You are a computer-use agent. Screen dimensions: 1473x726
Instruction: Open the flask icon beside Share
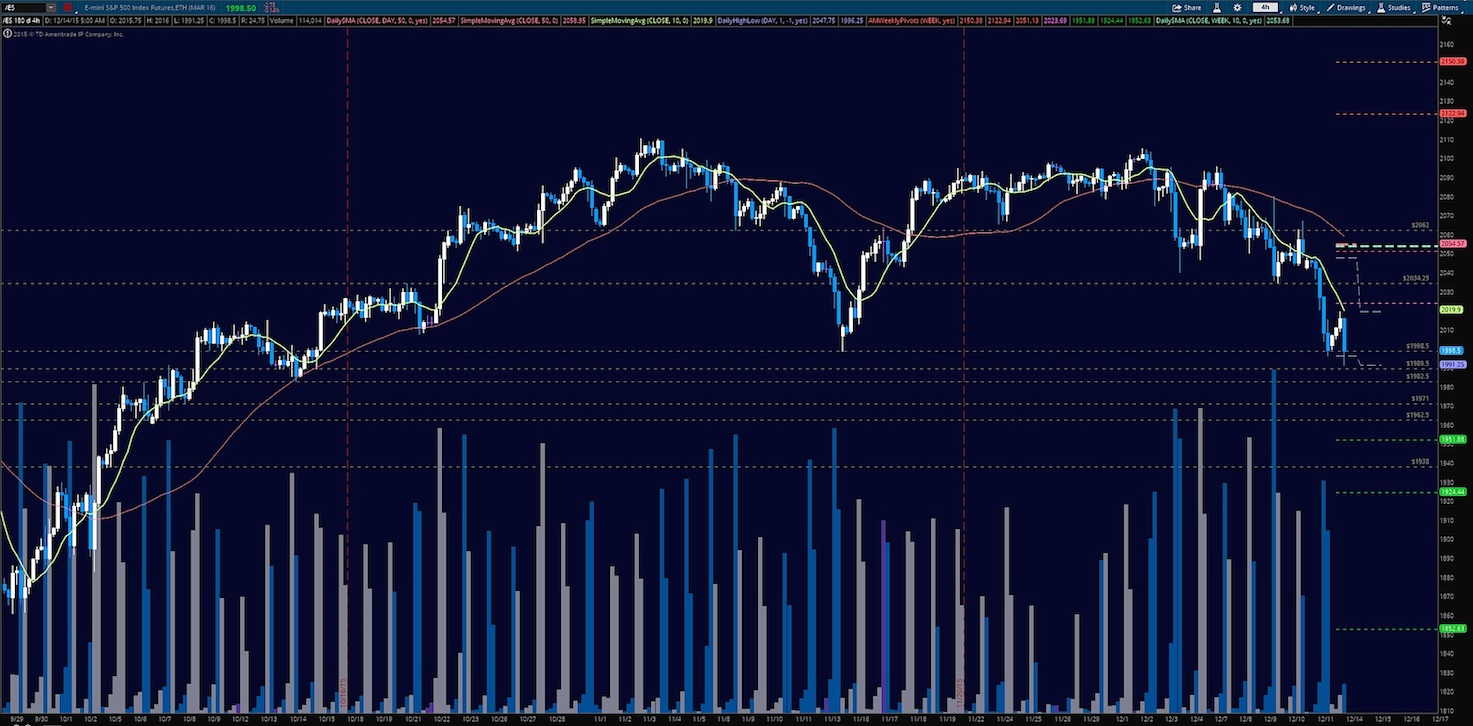point(1217,8)
